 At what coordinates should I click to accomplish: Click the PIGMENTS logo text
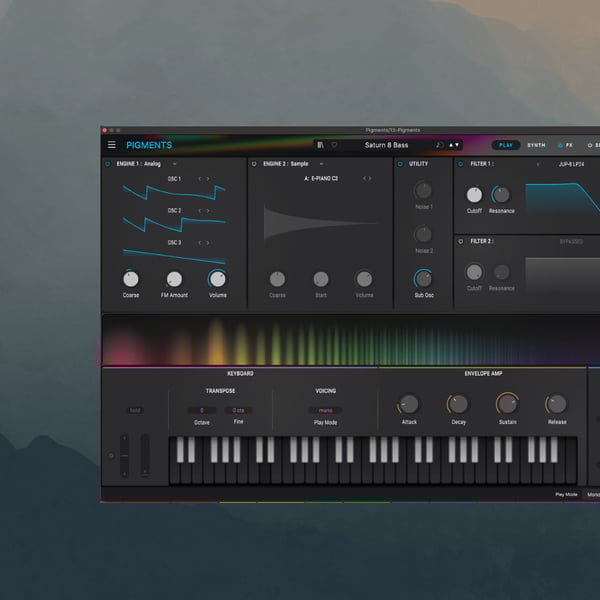[x=149, y=145]
